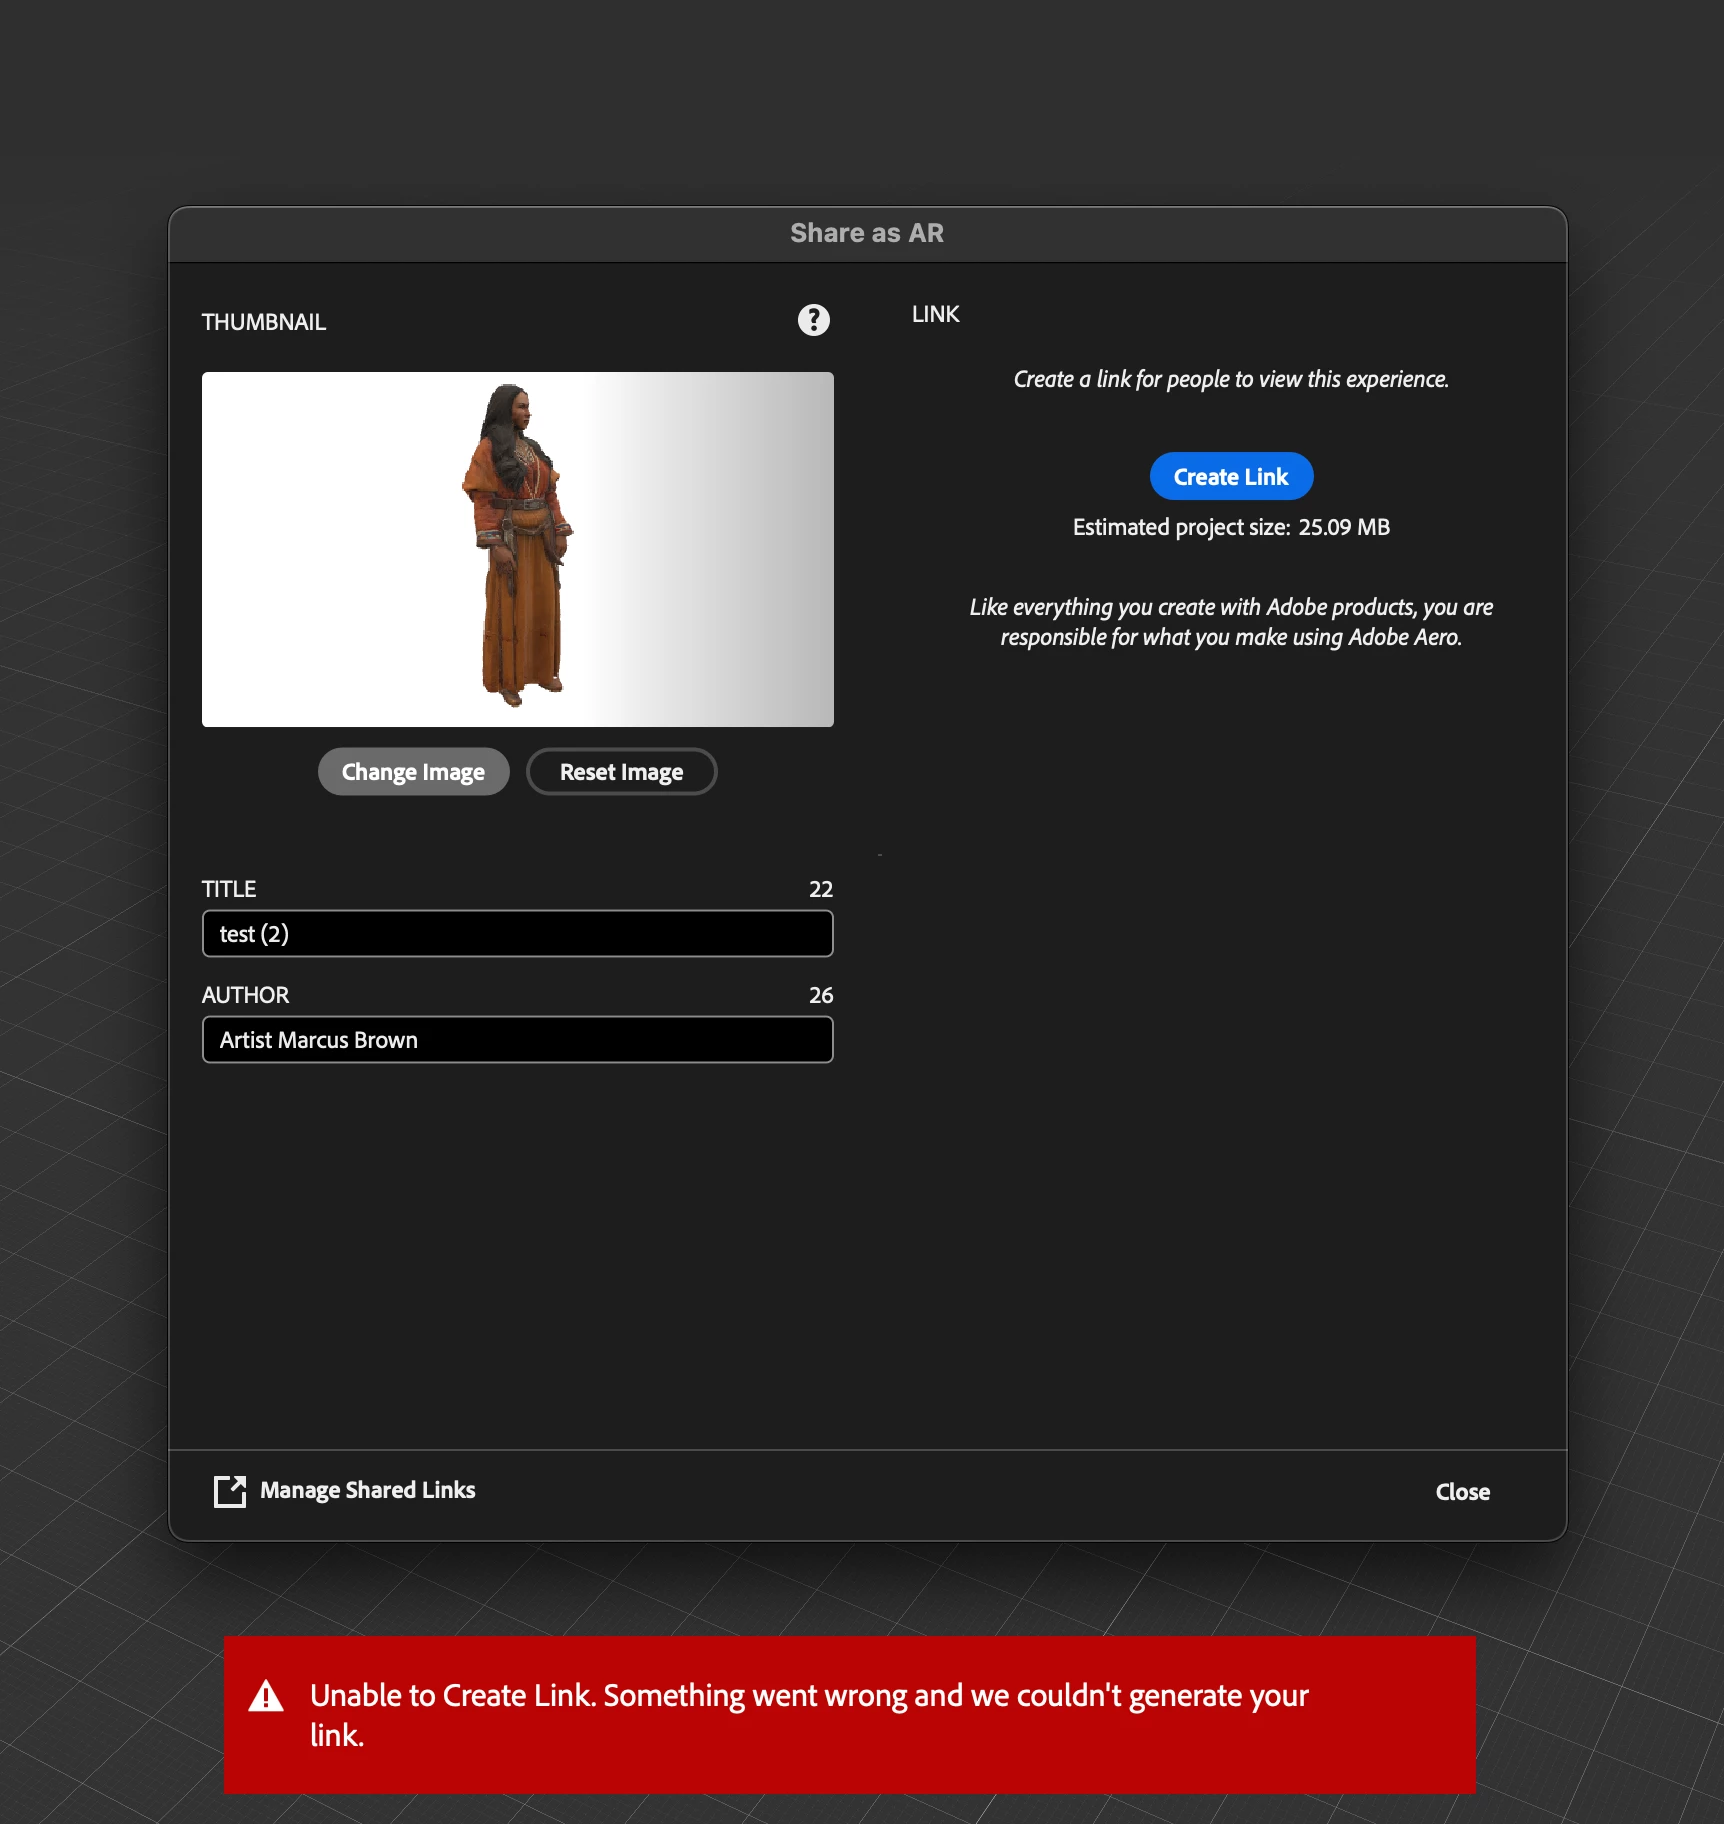
Task: Click the Estimated project size 25.09 MB text
Action: pyautogui.click(x=1231, y=527)
